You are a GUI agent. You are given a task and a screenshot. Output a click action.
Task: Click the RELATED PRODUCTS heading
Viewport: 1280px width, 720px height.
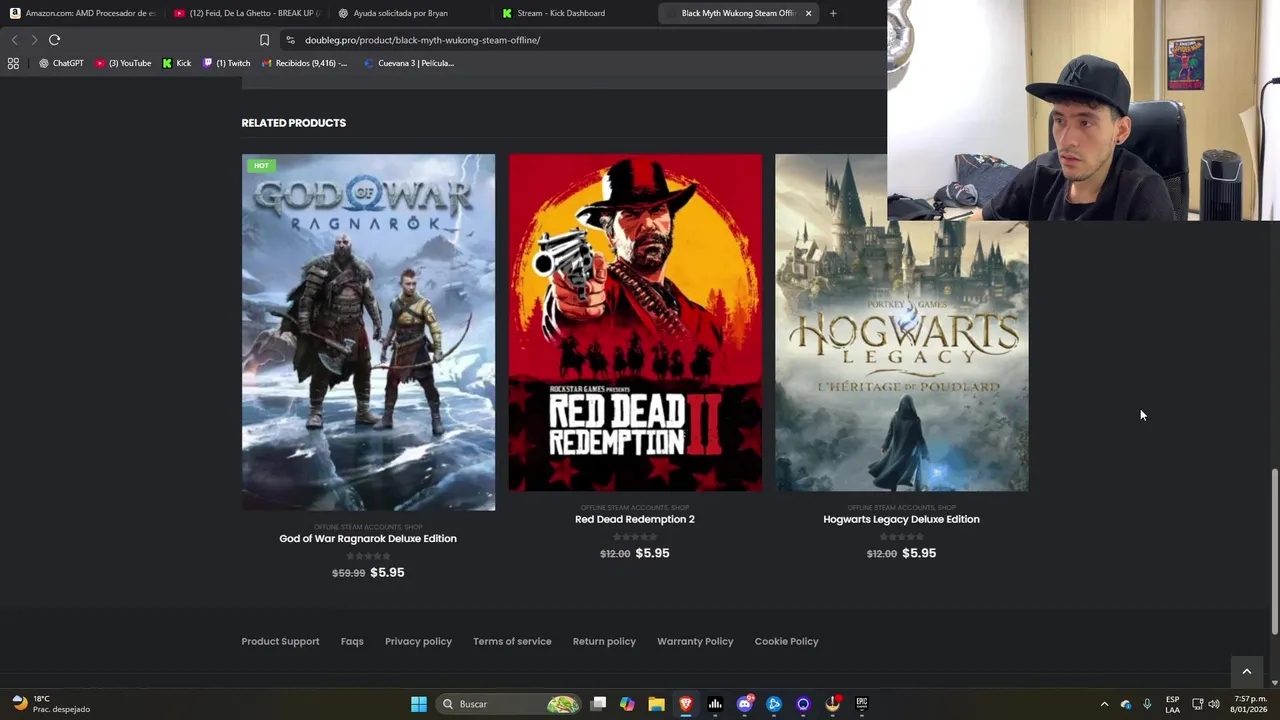pos(294,123)
